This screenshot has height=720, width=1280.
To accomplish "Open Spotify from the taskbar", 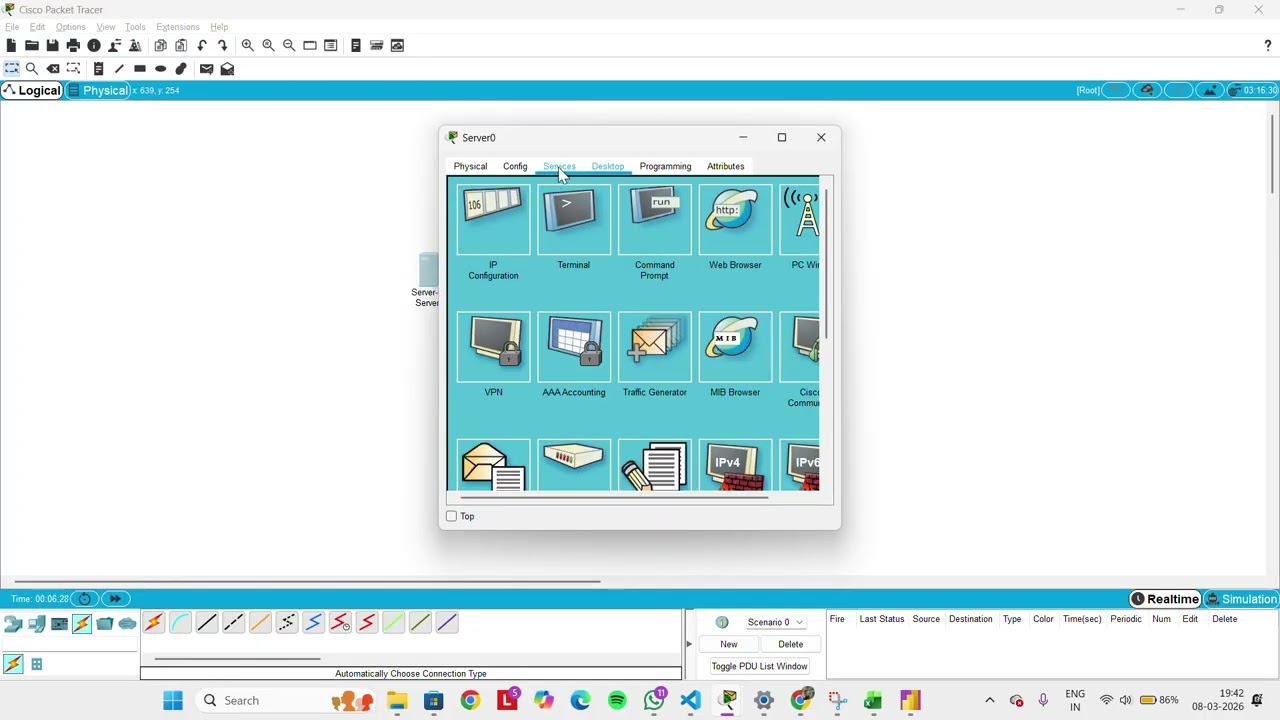I will 617,700.
